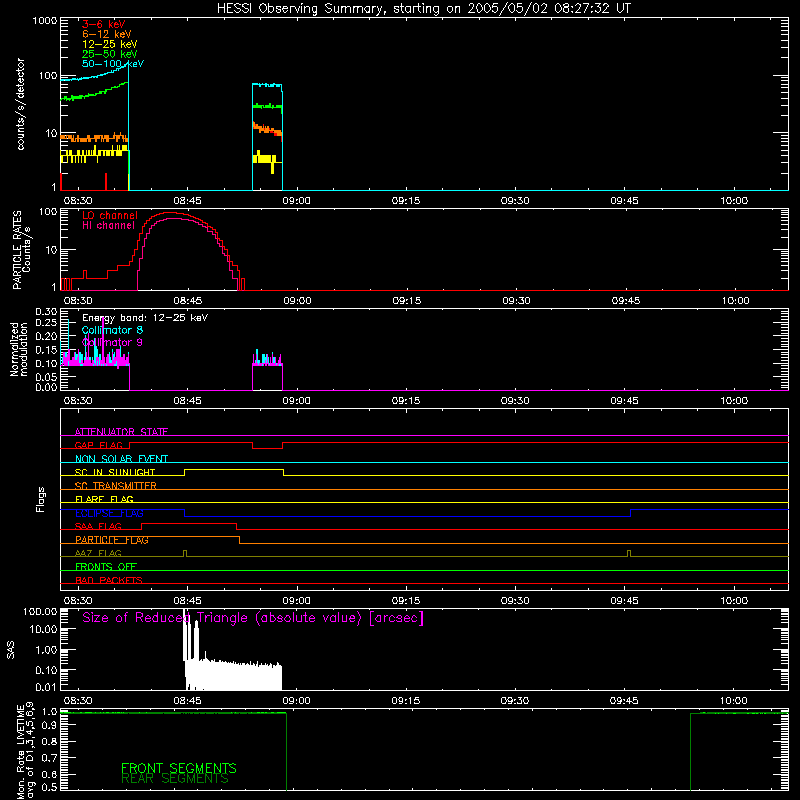Click the GAP_FLAG label
Image resolution: width=800 pixels, height=800 pixels.
(98, 445)
